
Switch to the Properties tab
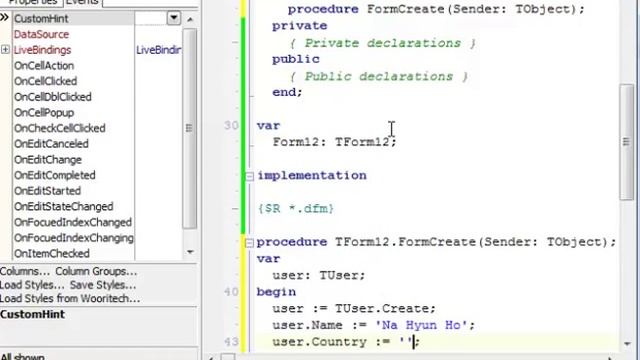32,2
